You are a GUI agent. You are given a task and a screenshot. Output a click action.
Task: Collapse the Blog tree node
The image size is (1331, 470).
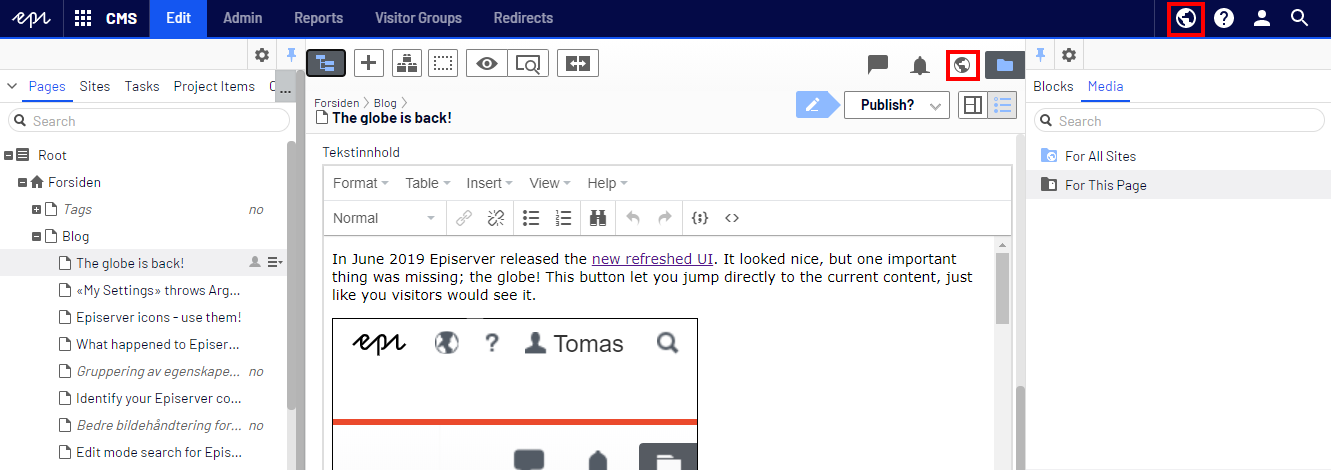pyautogui.click(x=37, y=237)
